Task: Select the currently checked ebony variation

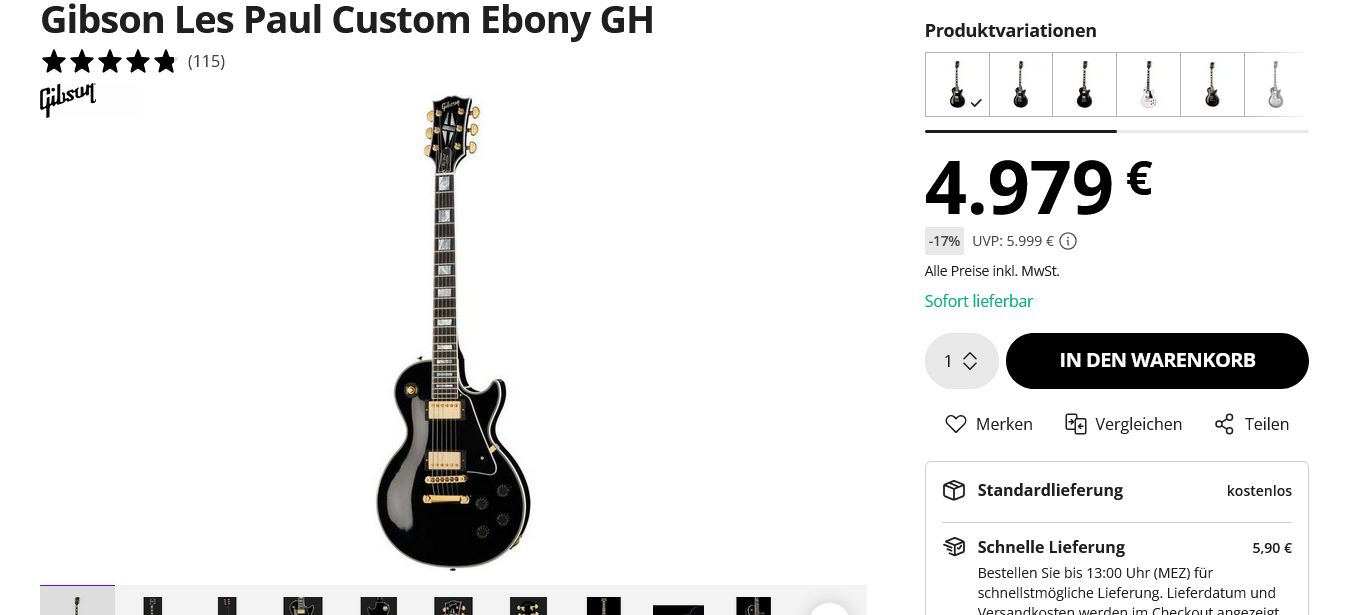Action: 957,85
